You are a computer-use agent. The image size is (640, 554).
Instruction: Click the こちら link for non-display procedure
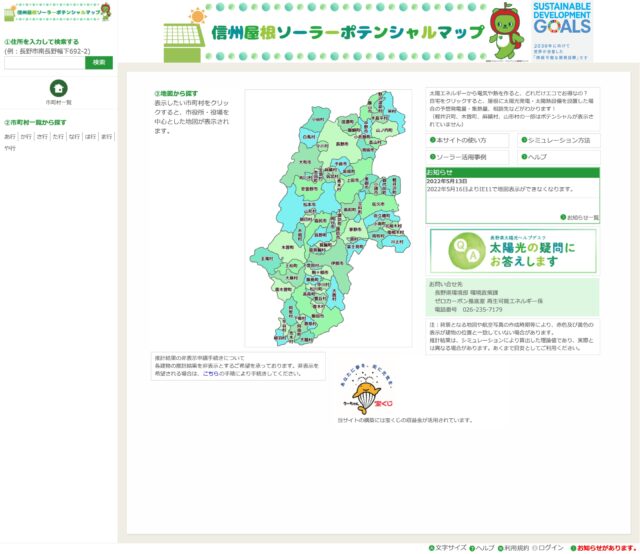pyautogui.click(x=209, y=373)
